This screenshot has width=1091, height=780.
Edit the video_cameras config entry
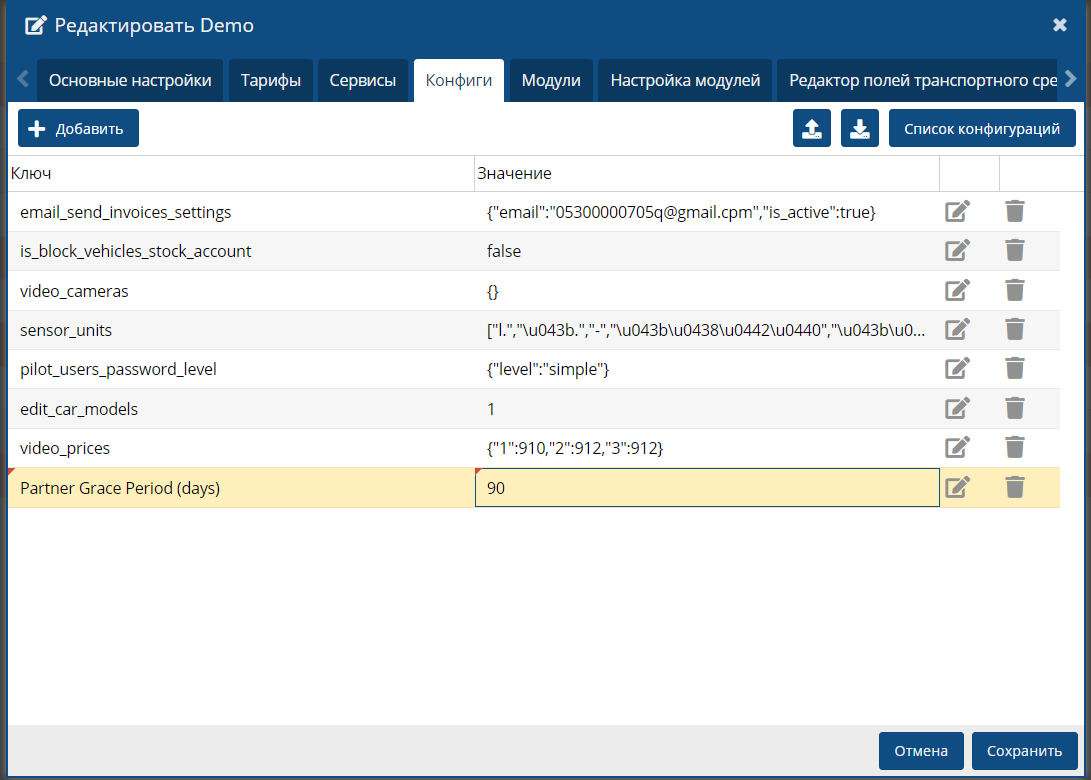[x=957, y=290]
